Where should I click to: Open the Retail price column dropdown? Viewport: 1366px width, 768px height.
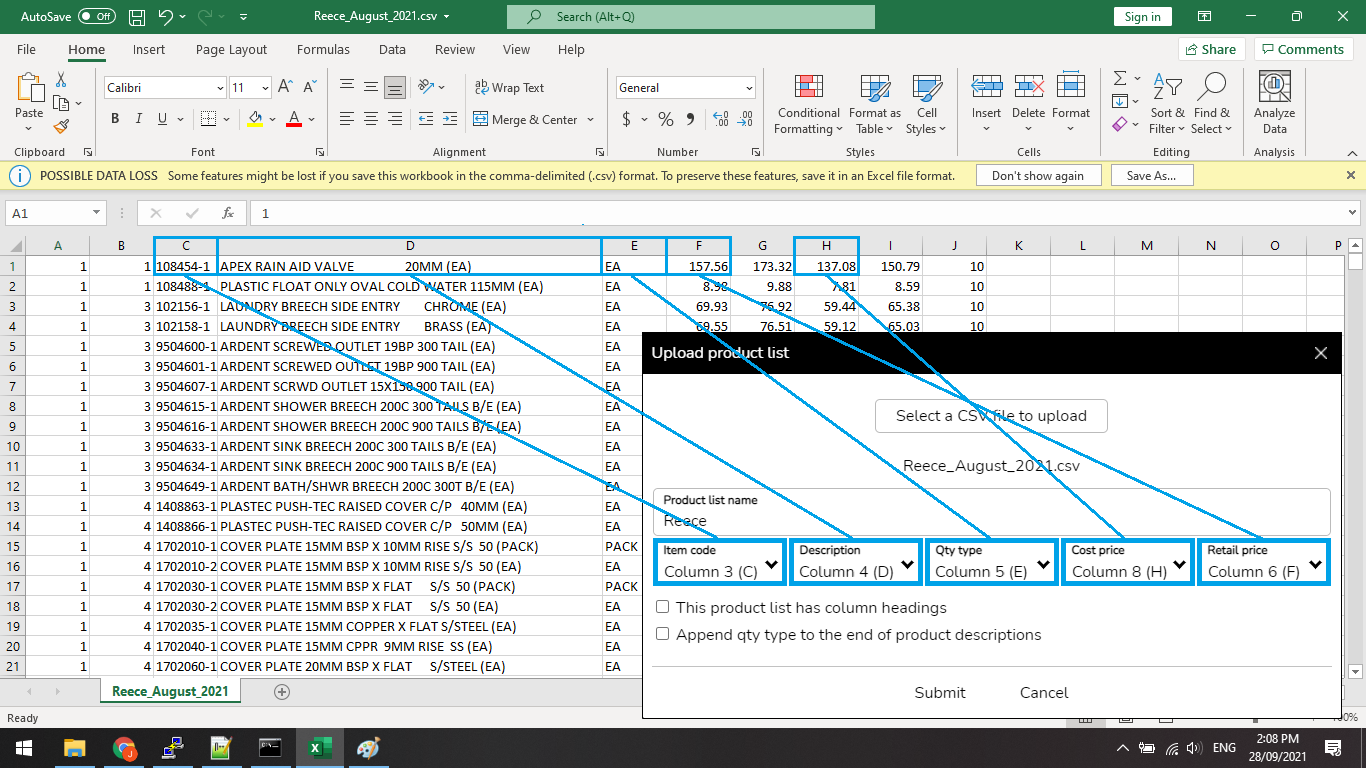1264,562
